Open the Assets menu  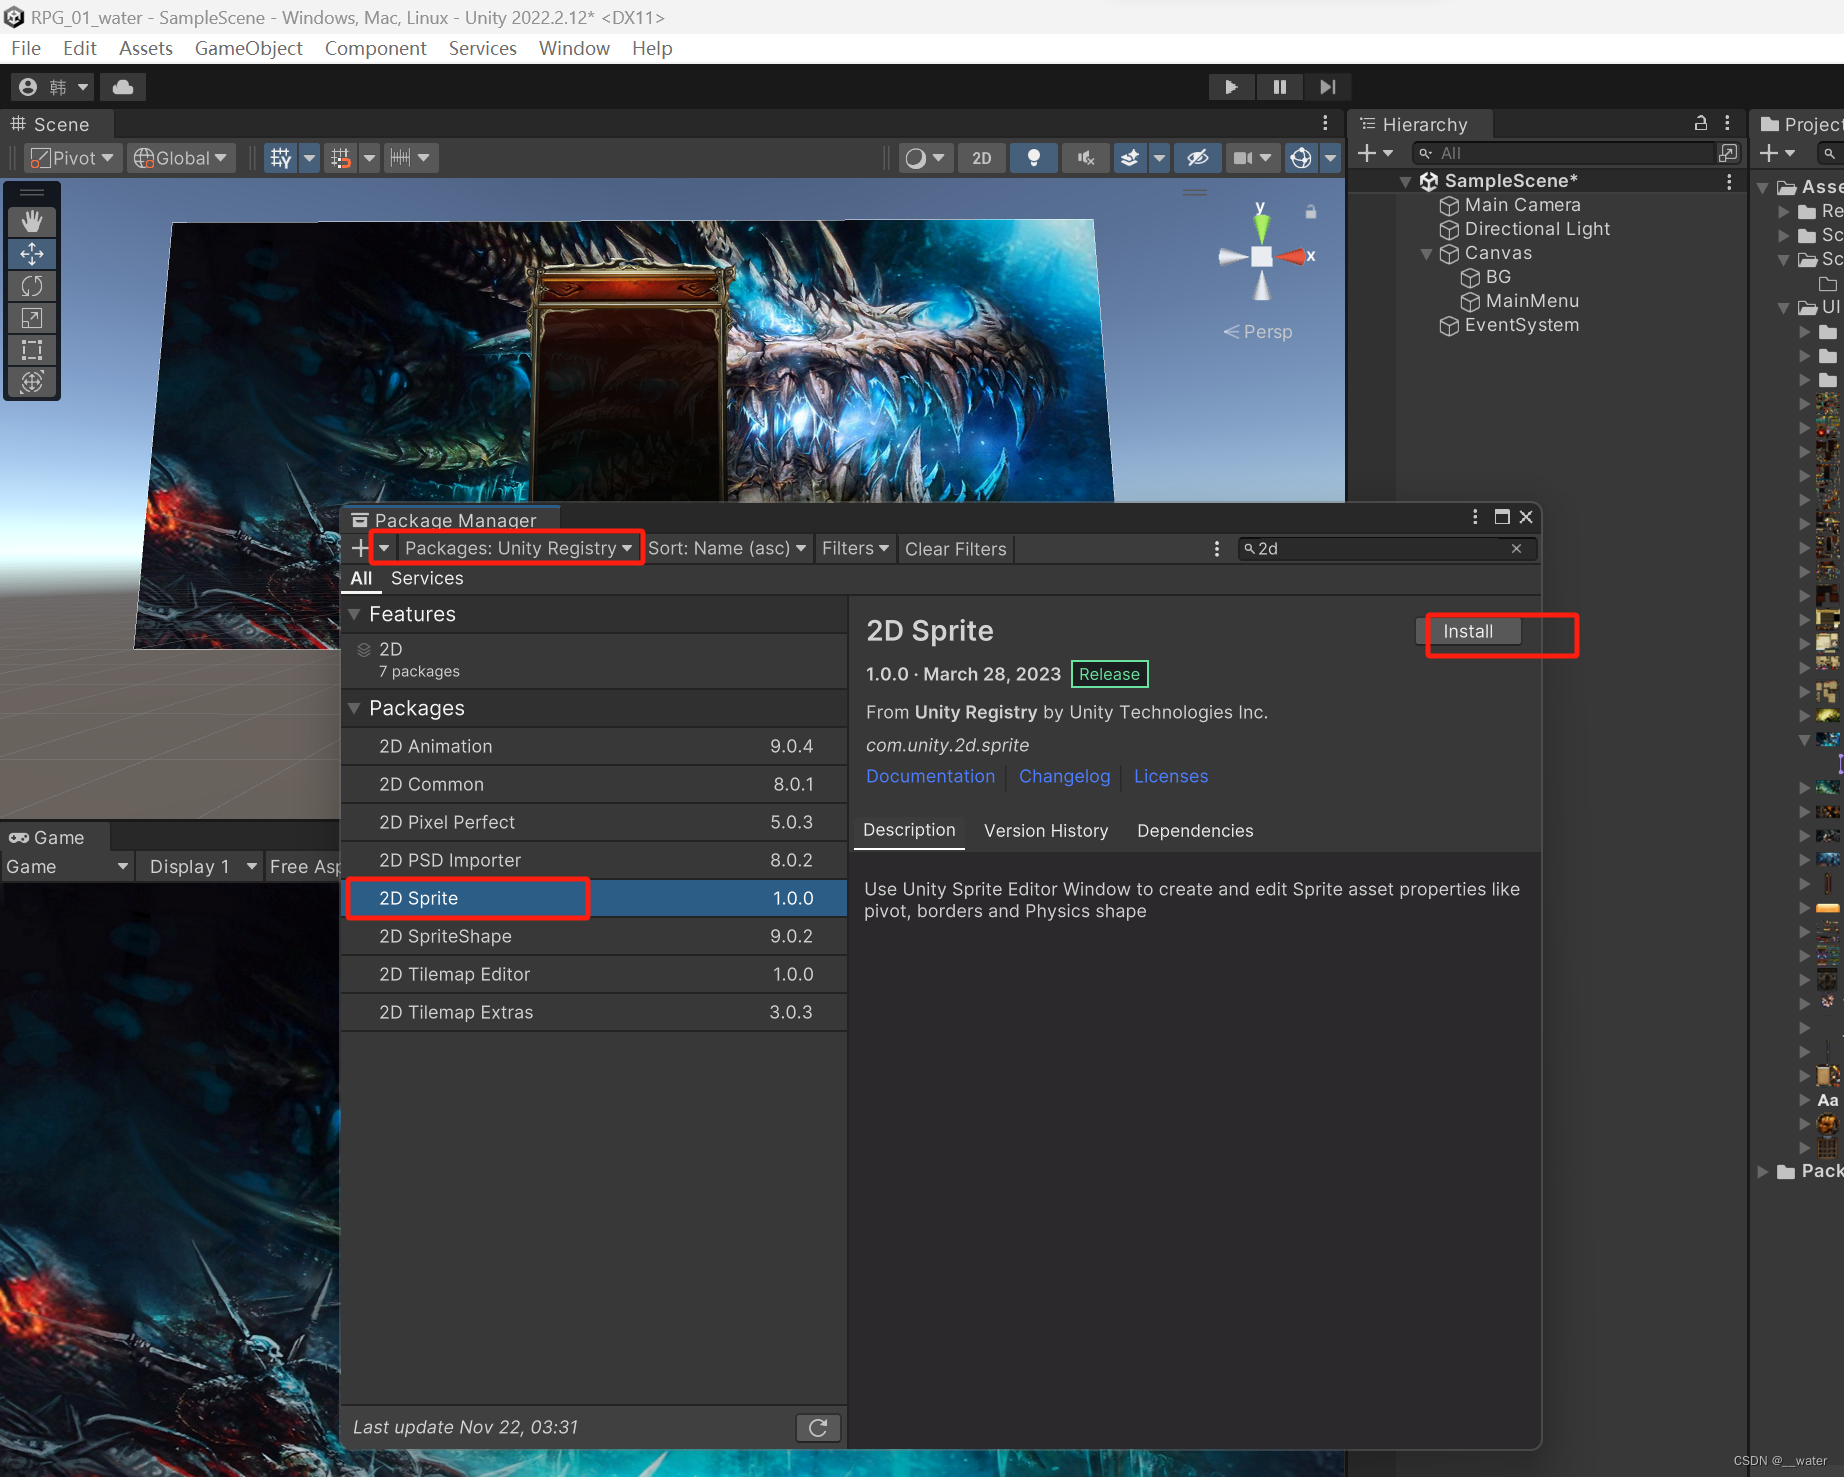146,48
